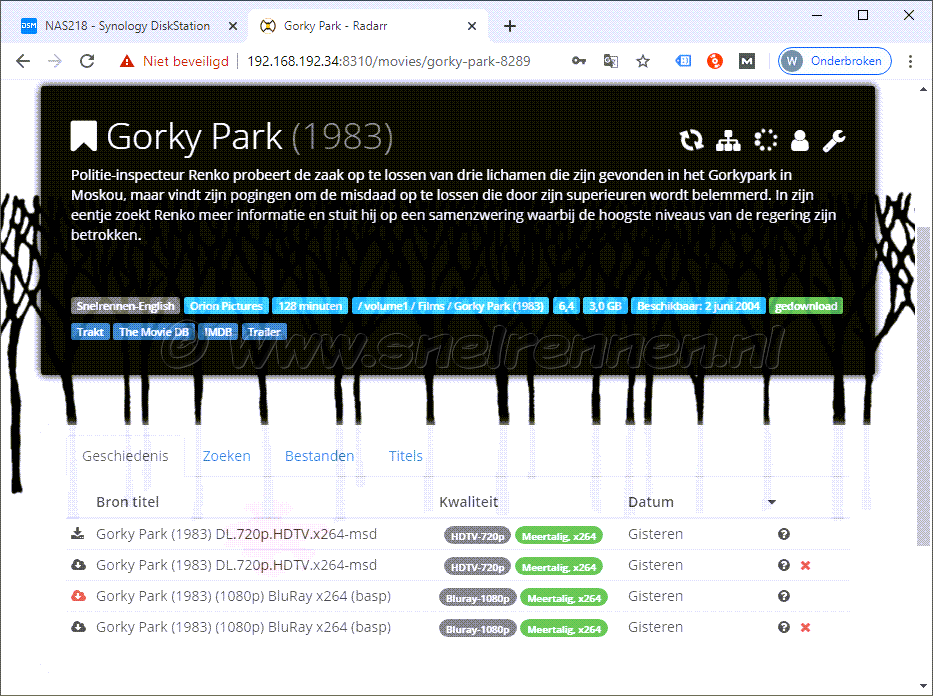This screenshot has width=933, height=696.
Task: Open the organize files sitemap icon
Action: pyautogui.click(x=728, y=140)
